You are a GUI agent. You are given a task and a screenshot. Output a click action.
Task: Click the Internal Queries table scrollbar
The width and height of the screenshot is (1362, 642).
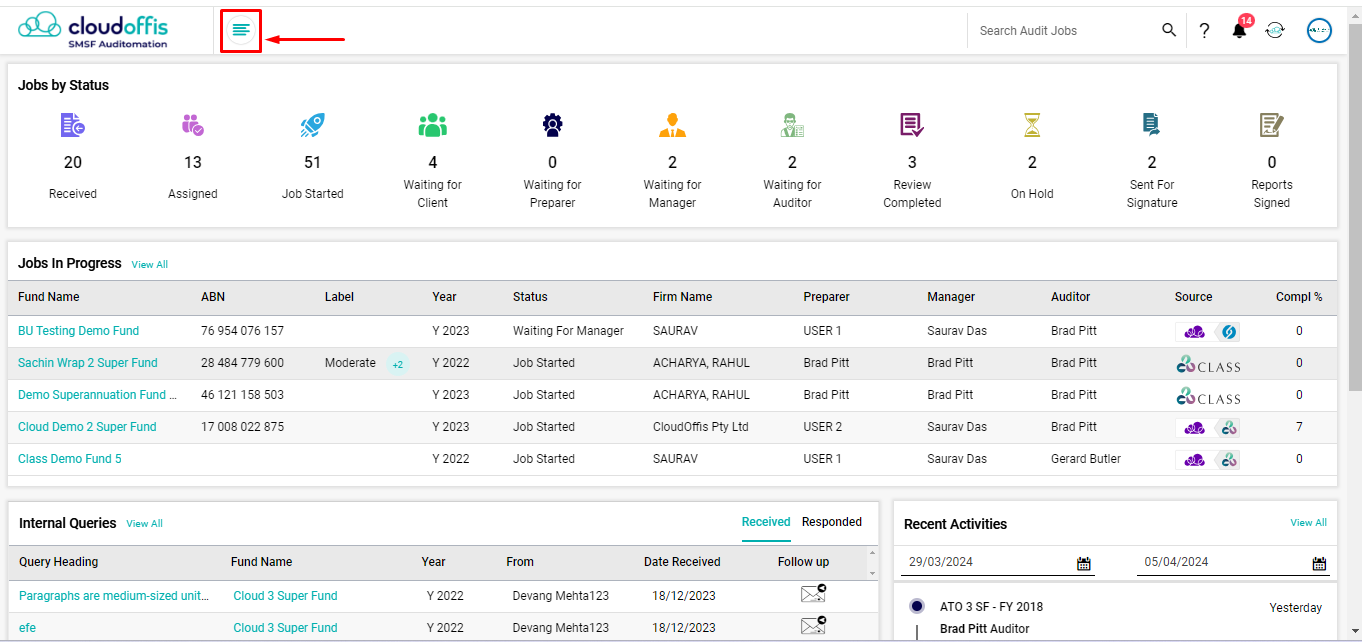[873, 563]
